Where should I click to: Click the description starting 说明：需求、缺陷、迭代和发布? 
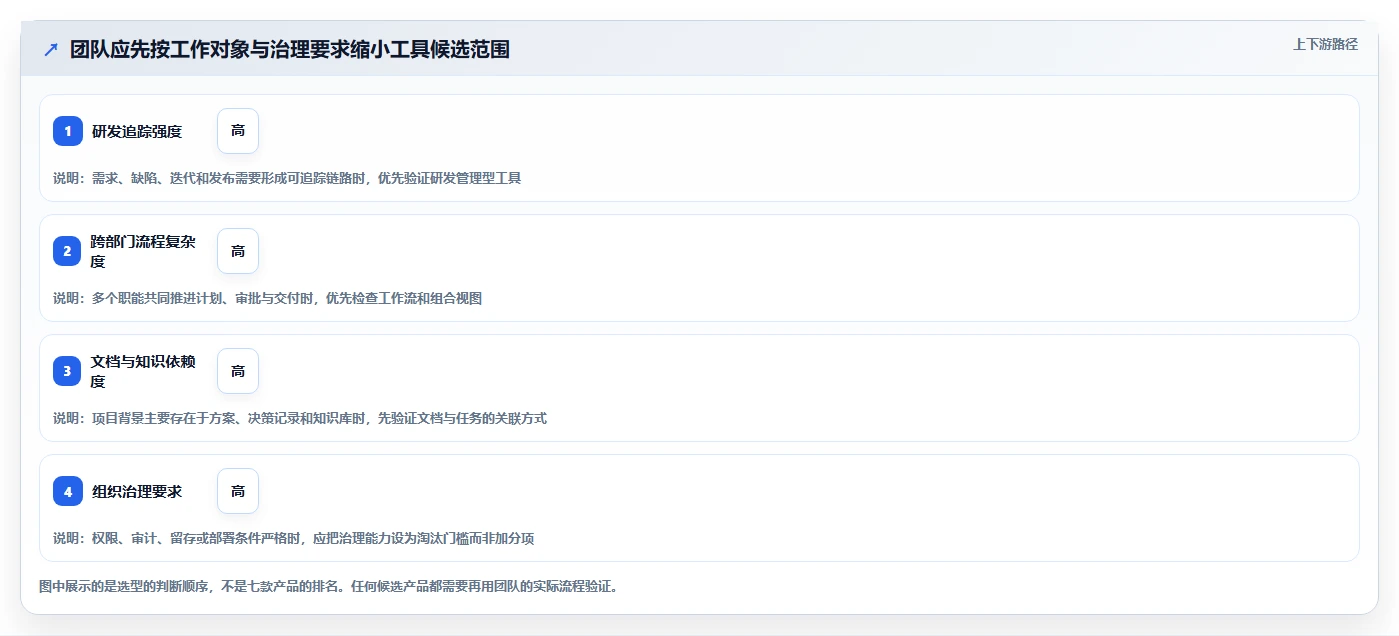pos(287,178)
